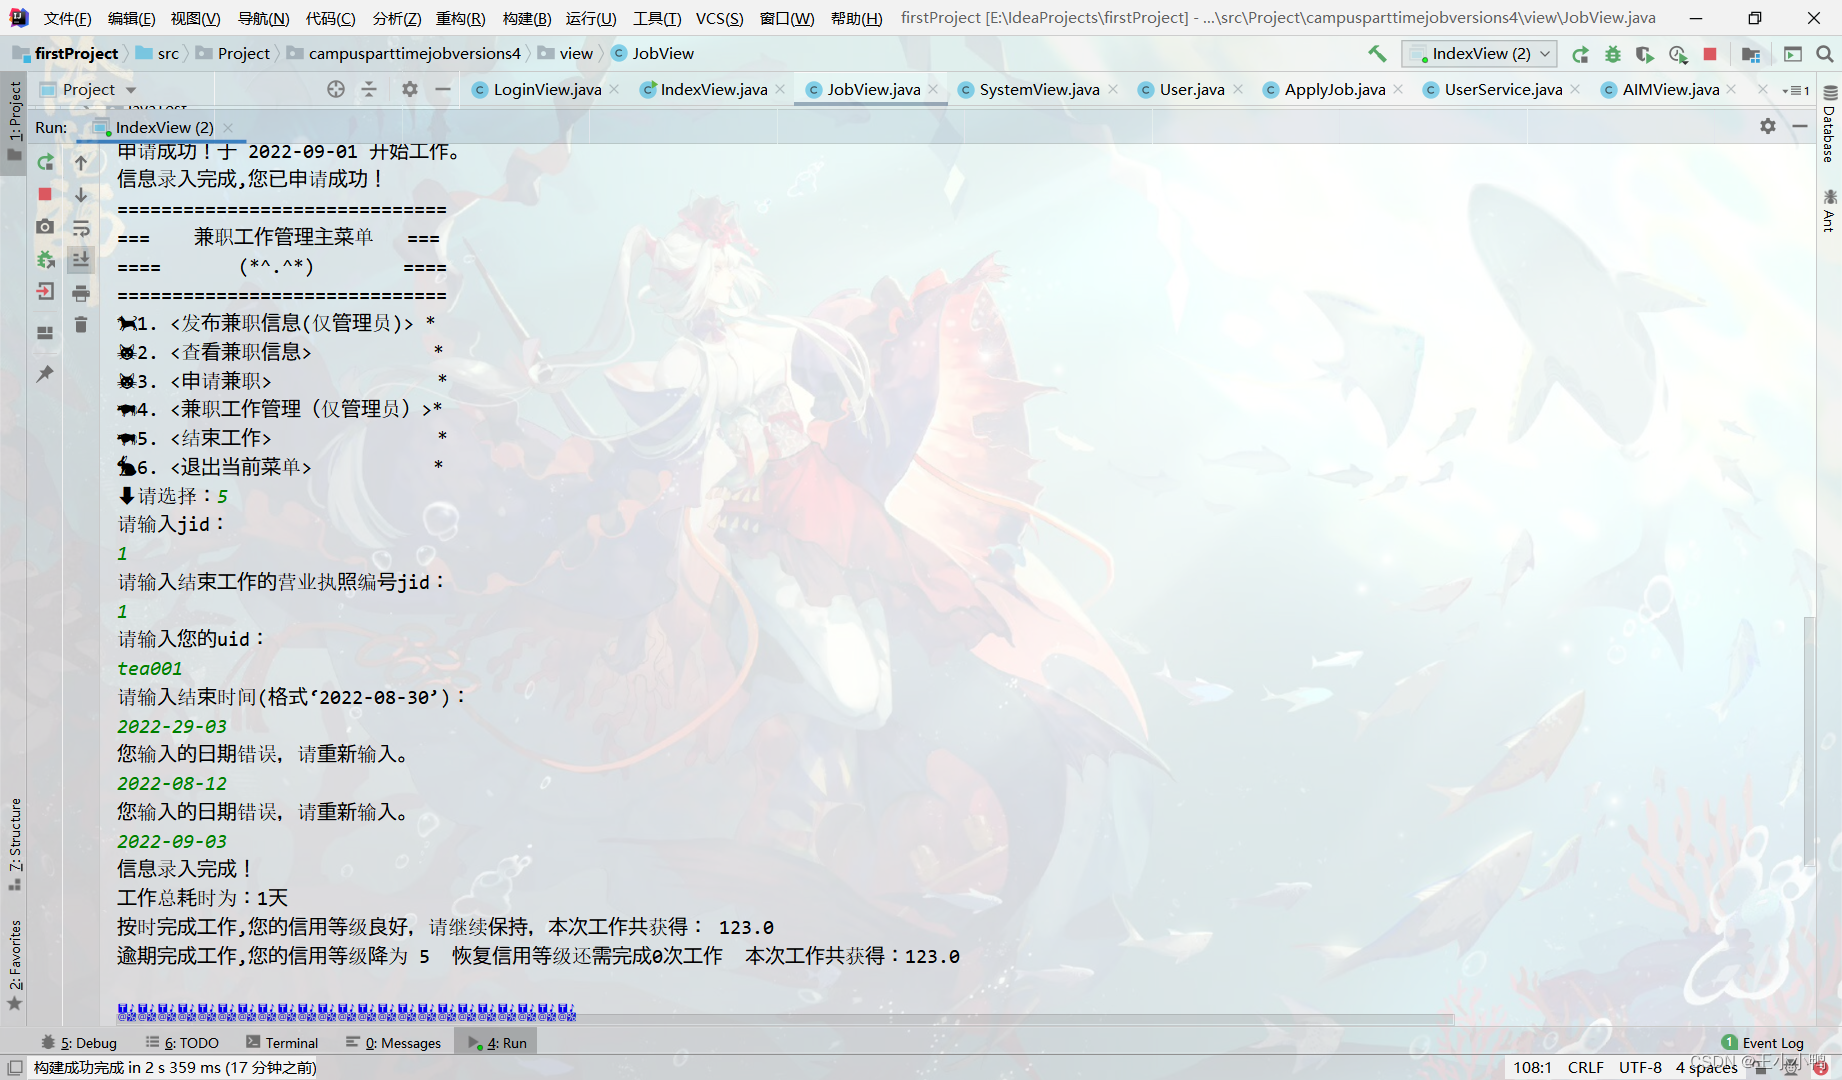Click the green Run icon in top toolbar

[1580, 54]
